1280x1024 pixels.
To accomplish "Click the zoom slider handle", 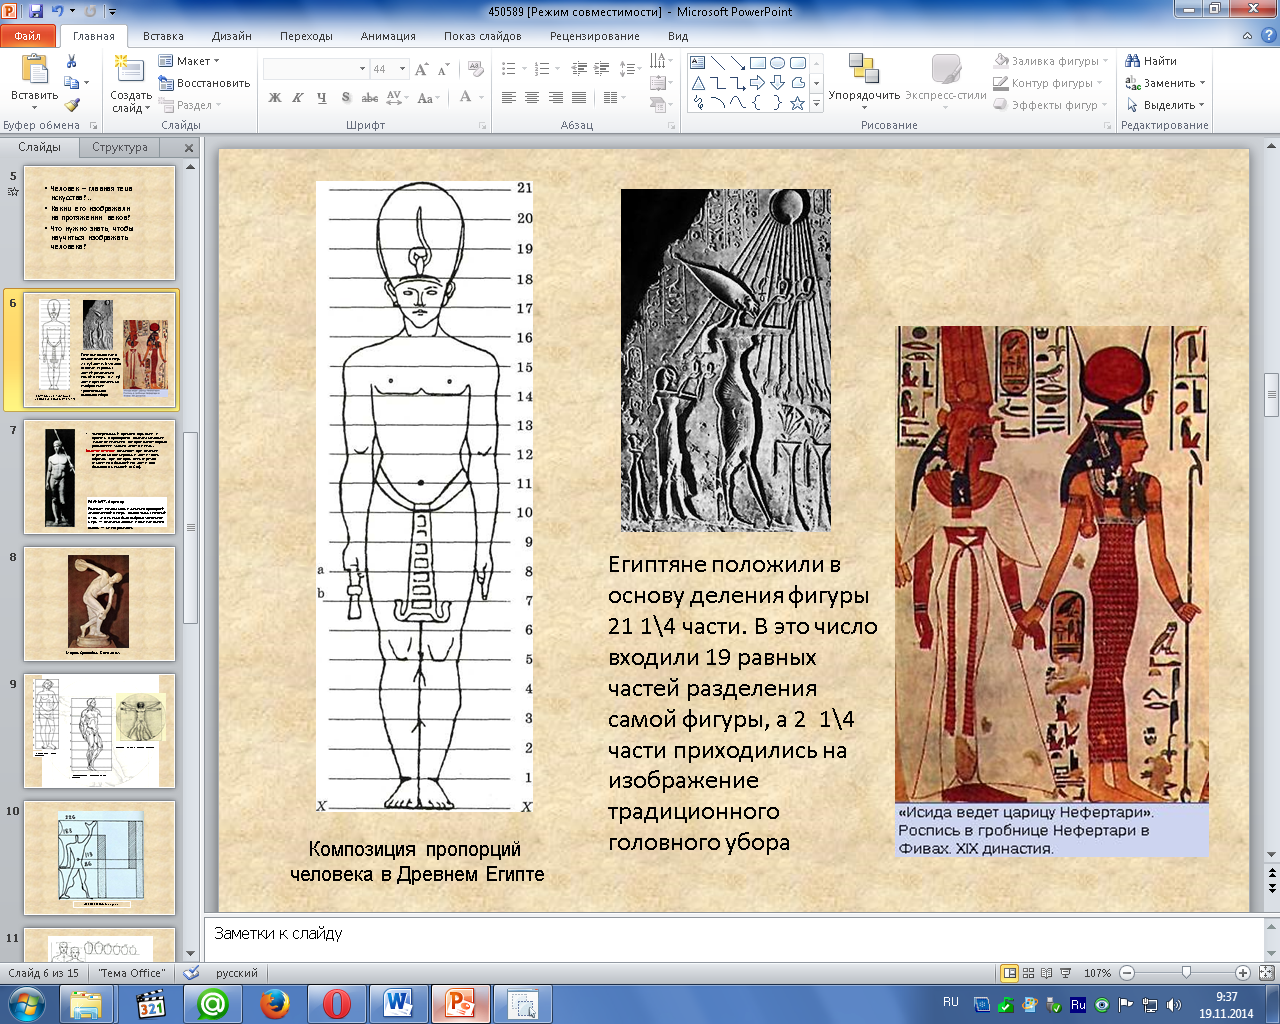I will (1186, 973).
